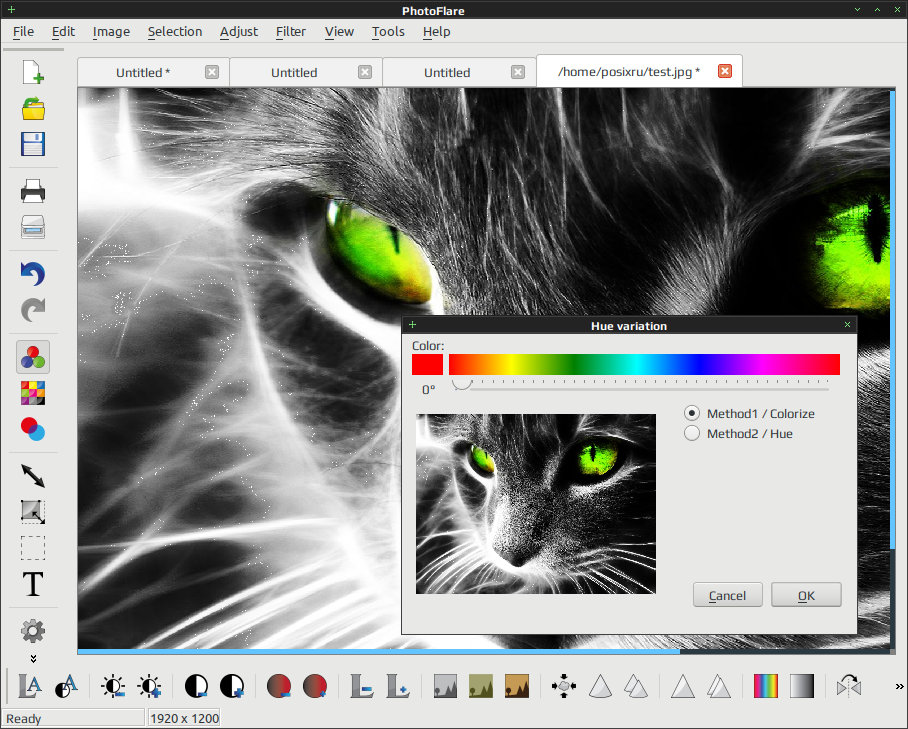908x729 pixels.
Task: Click the red Color swatch
Action: tap(427, 365)
